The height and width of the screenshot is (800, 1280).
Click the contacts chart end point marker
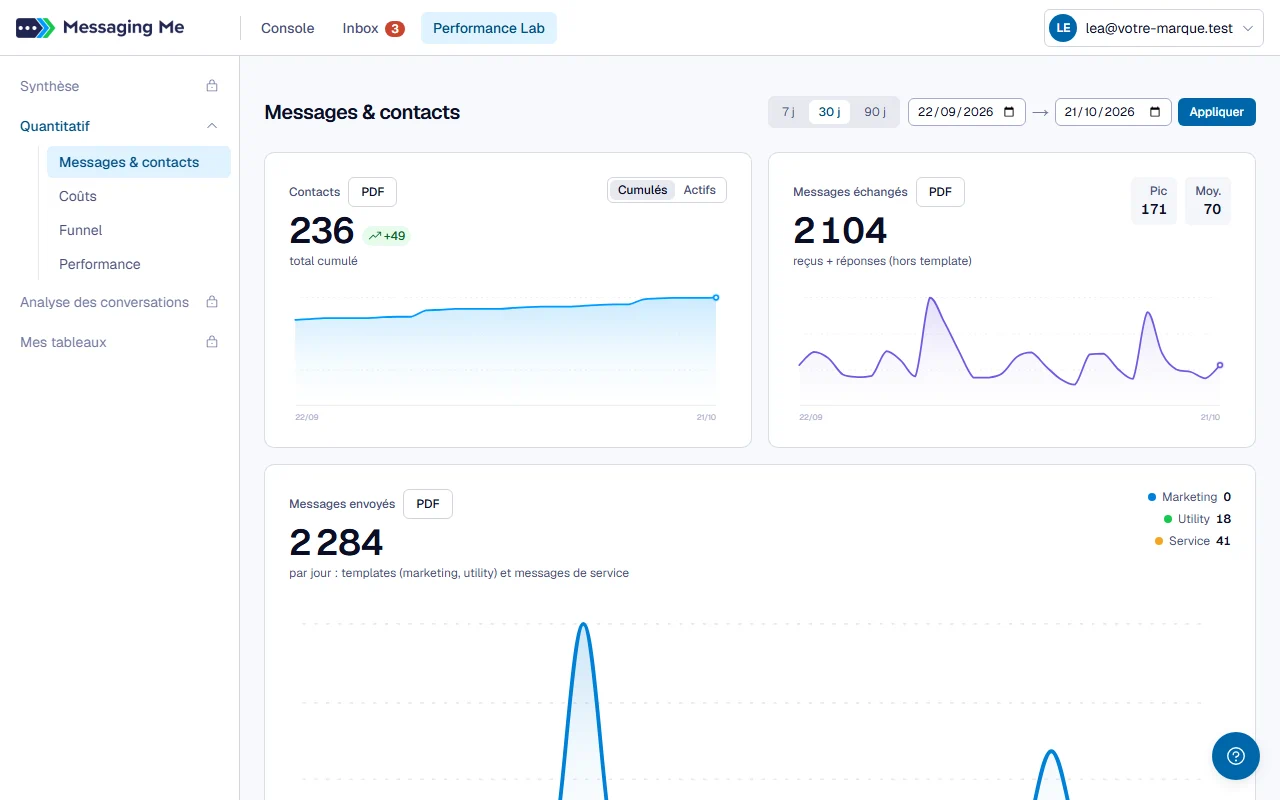click(716, 297)
